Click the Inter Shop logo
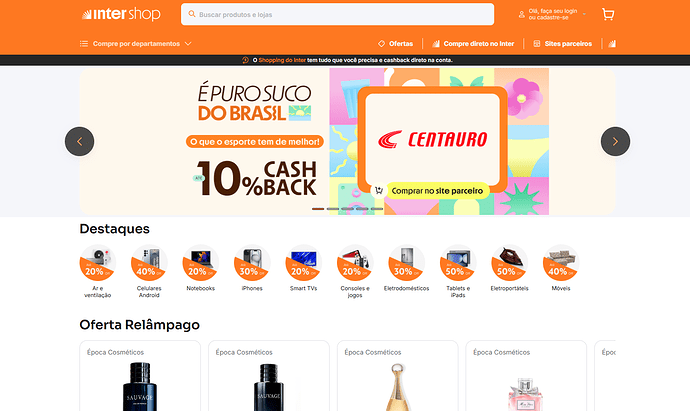 pyautogui.click(x=121, y=14)
